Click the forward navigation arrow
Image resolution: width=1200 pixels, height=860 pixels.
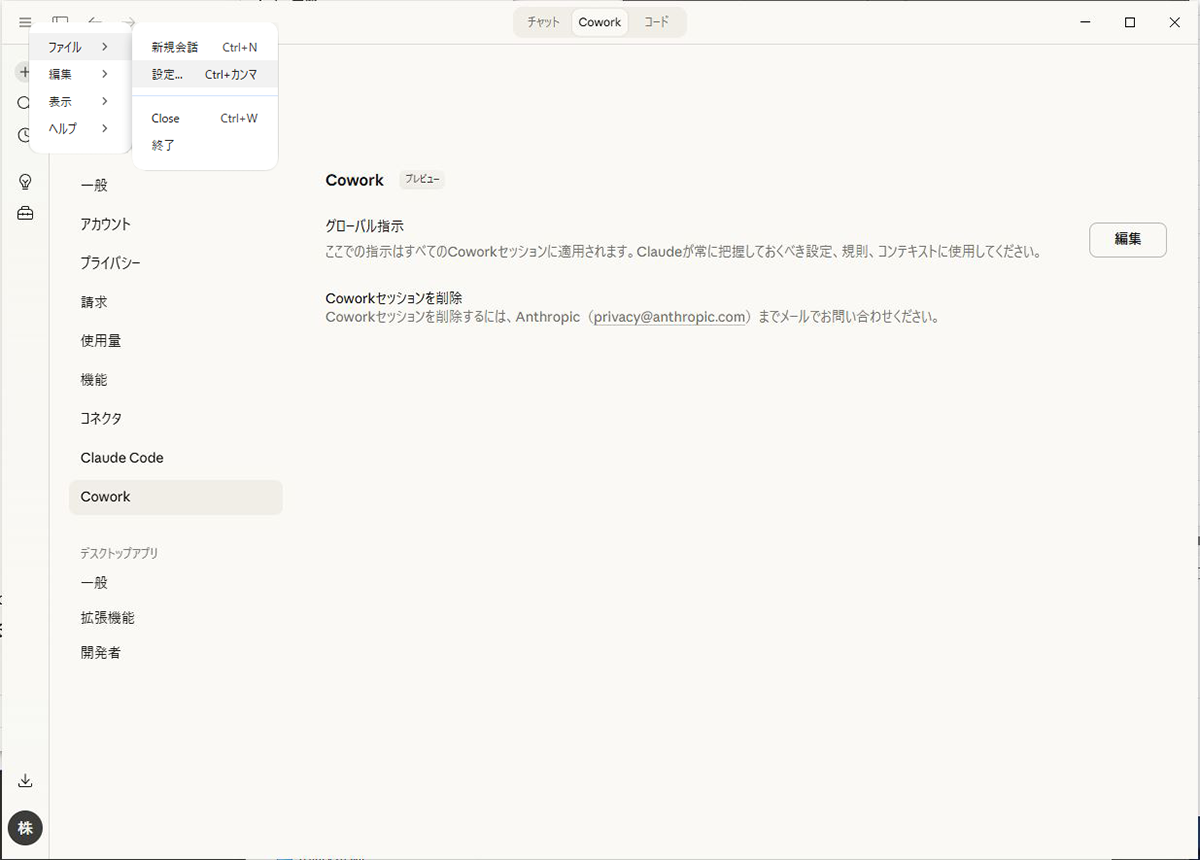[x=128, y=22]
